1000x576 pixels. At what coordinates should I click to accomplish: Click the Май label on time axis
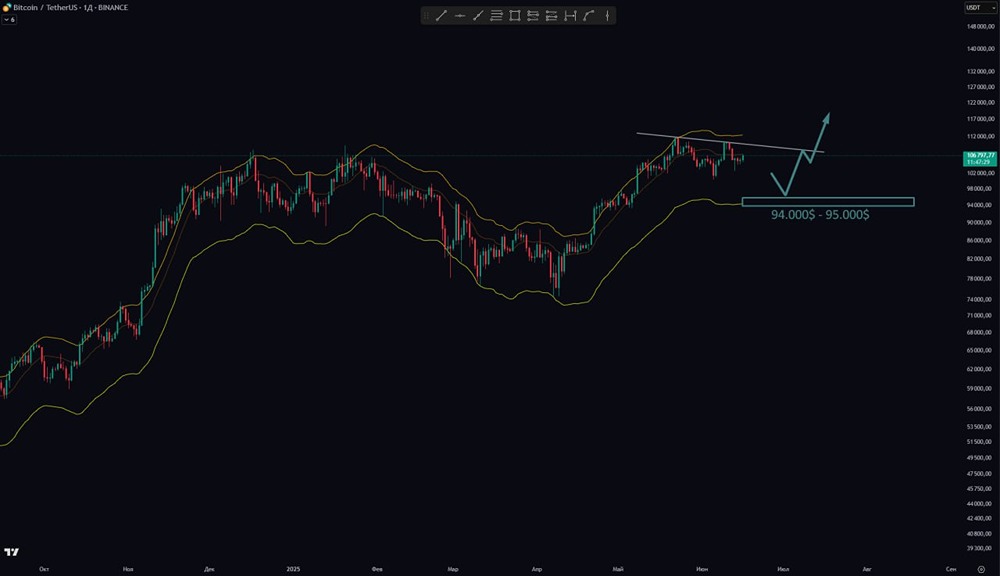pos(618,569)
